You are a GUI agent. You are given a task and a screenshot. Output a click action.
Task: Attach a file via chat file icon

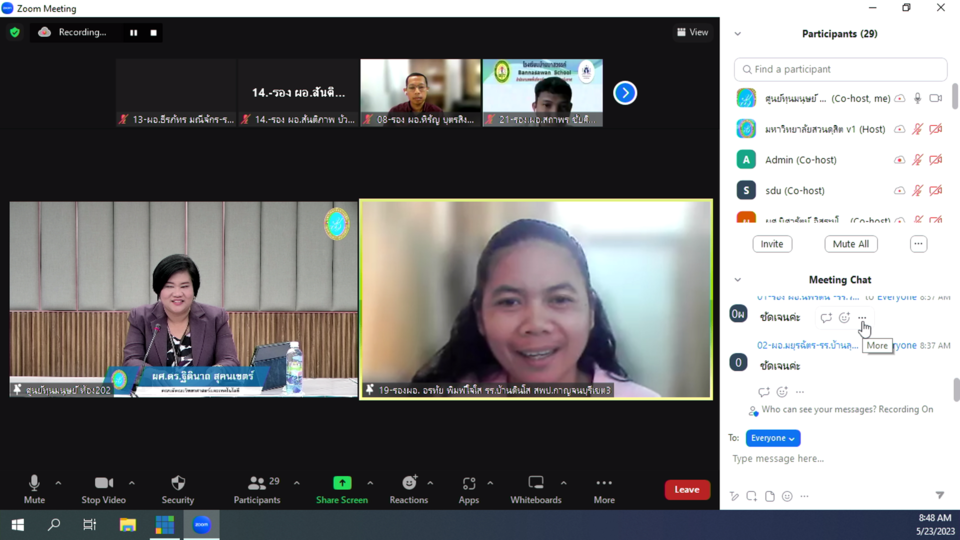(770, 496)
